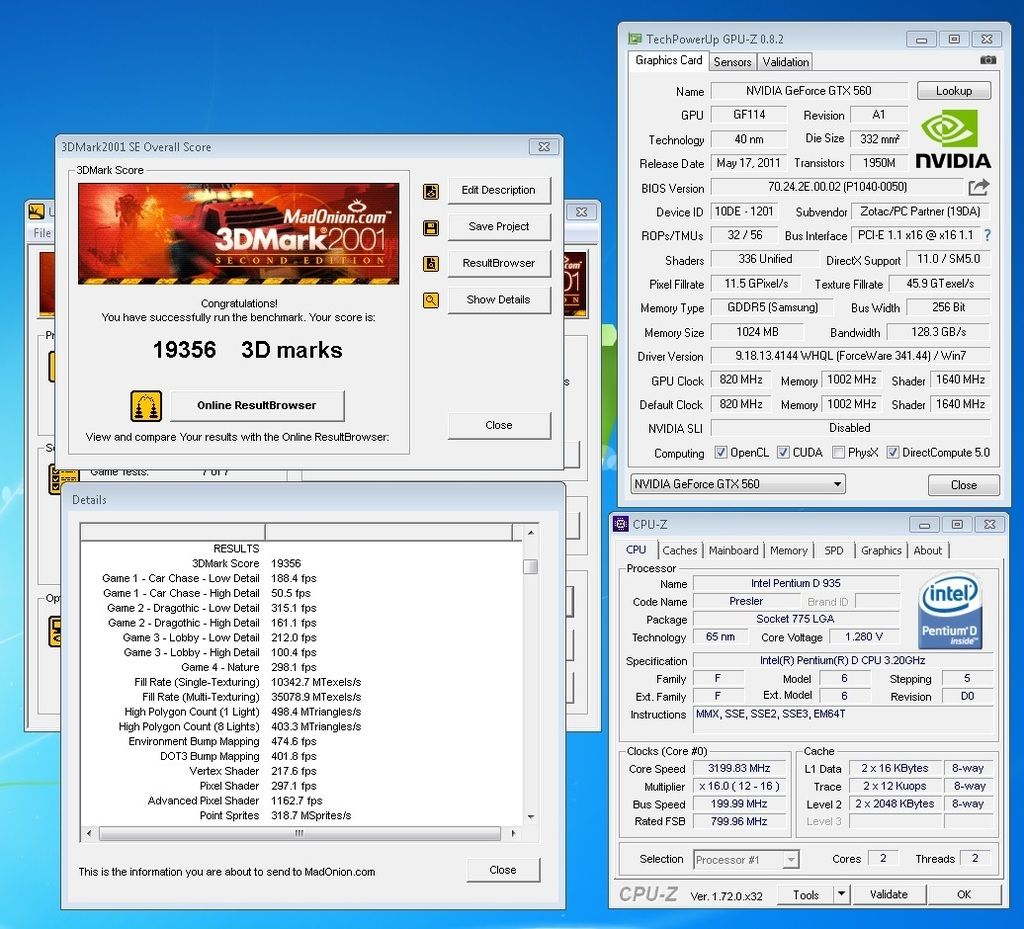Click the Details scrollbar right arrow
This screenshot has height=929, width=1024.
click(513, 833)
